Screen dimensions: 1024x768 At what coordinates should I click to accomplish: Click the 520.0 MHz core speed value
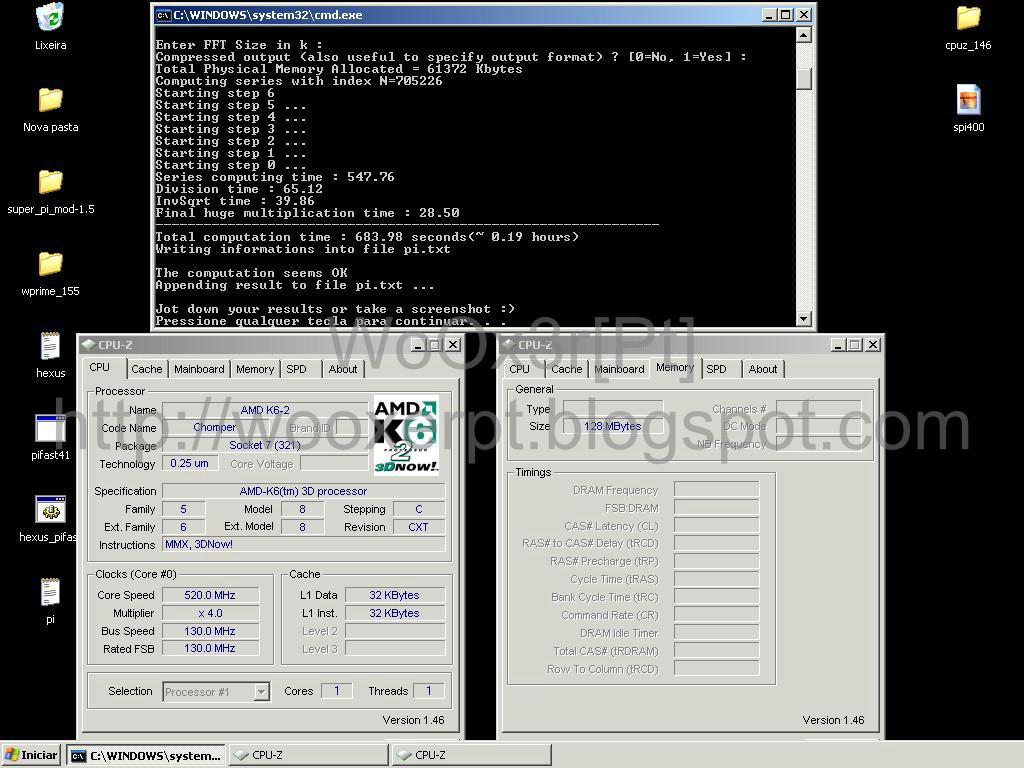(x=210, y=595)
